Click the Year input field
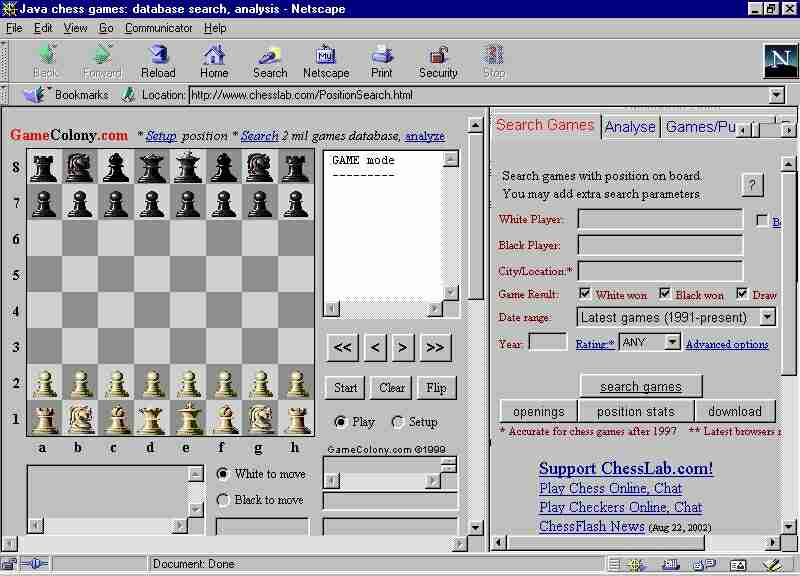This screenshot has height=576, width=800. click(x=547, y=342)
